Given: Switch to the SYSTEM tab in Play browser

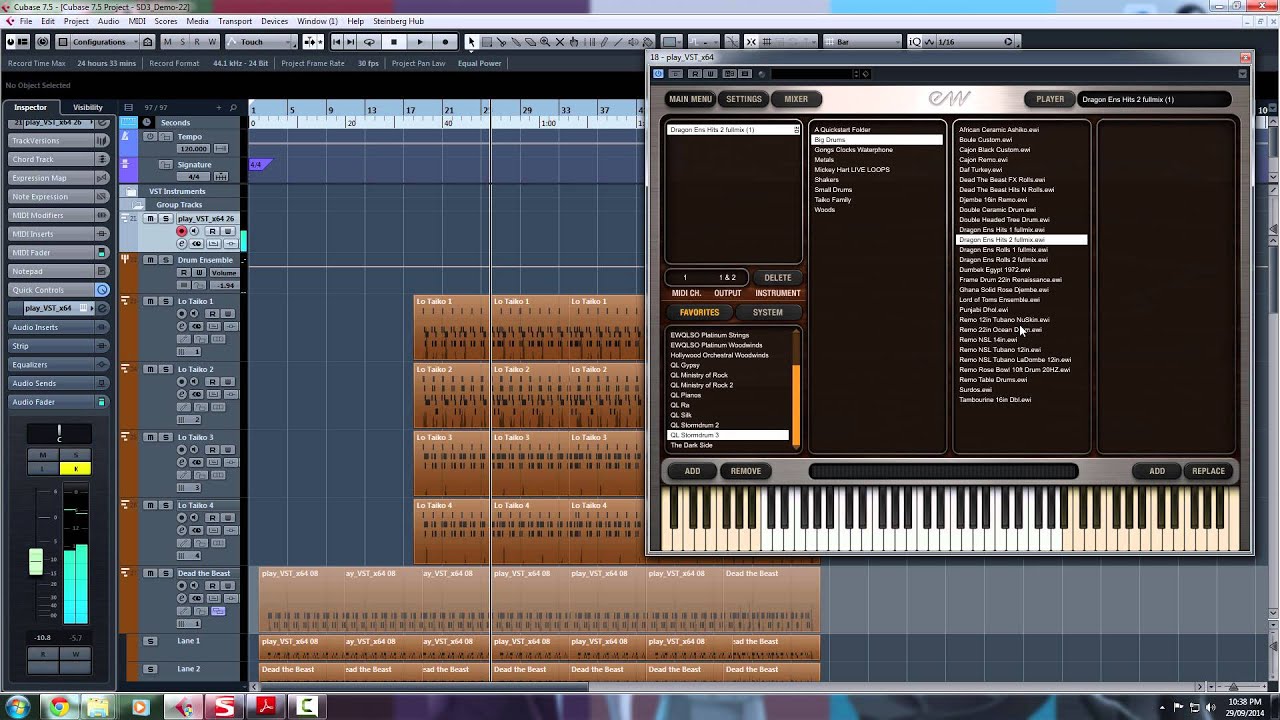Looking at the screenshot, I should point(768,312).
